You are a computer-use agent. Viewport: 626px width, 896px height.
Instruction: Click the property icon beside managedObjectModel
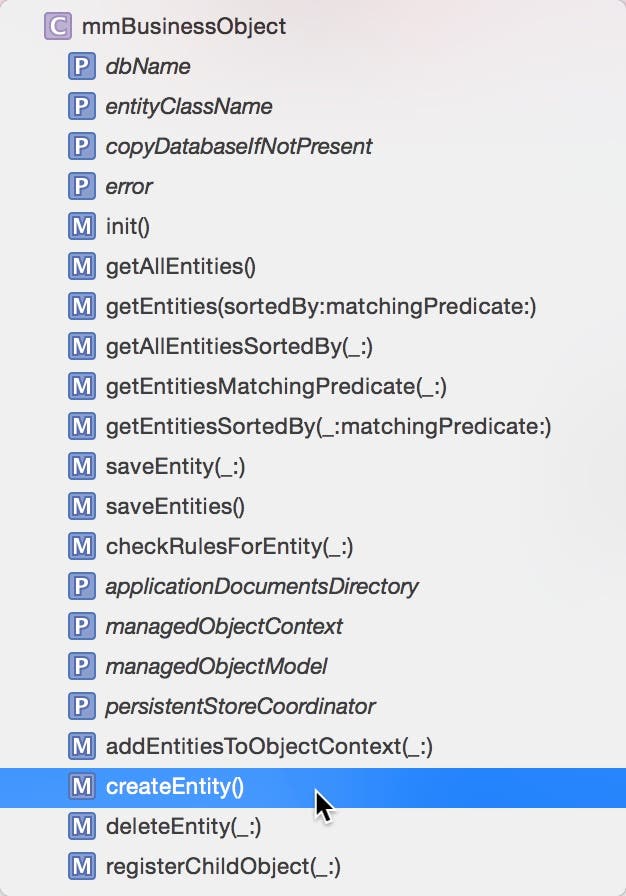pos(82,666)
